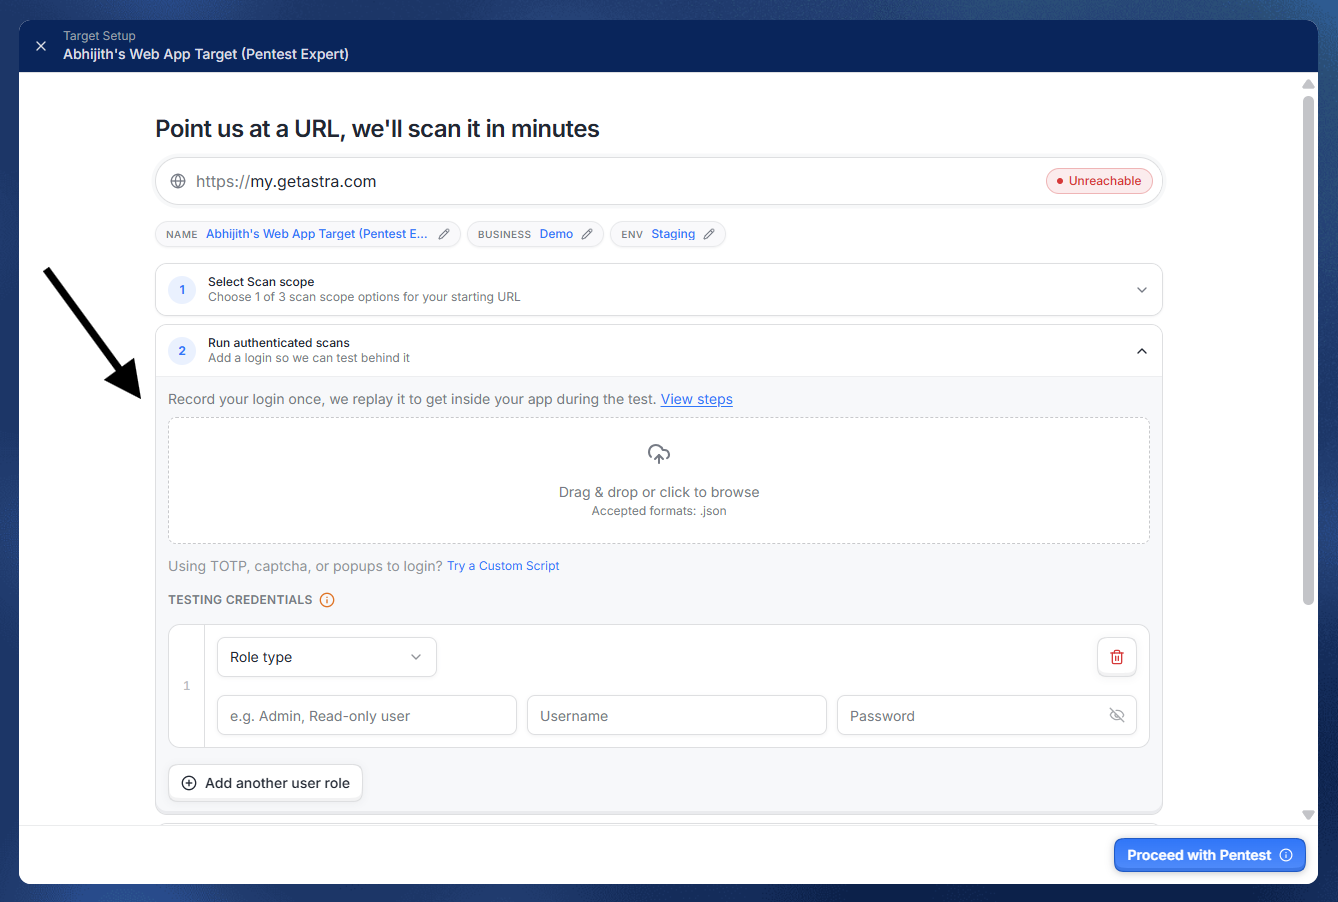Viewport: 1338px width, 902px height.
Task: Click the Testing Credentials info icon
Action: click(327, 600)
